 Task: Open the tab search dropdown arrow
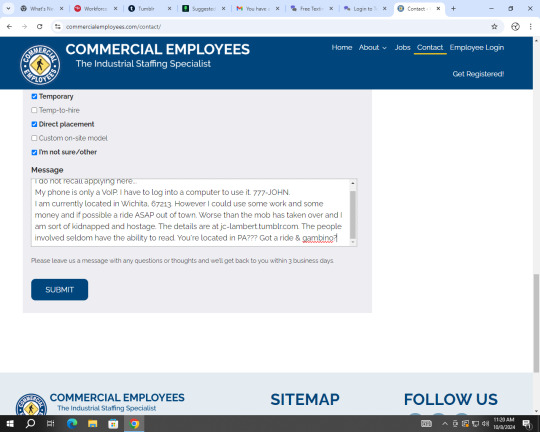[8, 9]
